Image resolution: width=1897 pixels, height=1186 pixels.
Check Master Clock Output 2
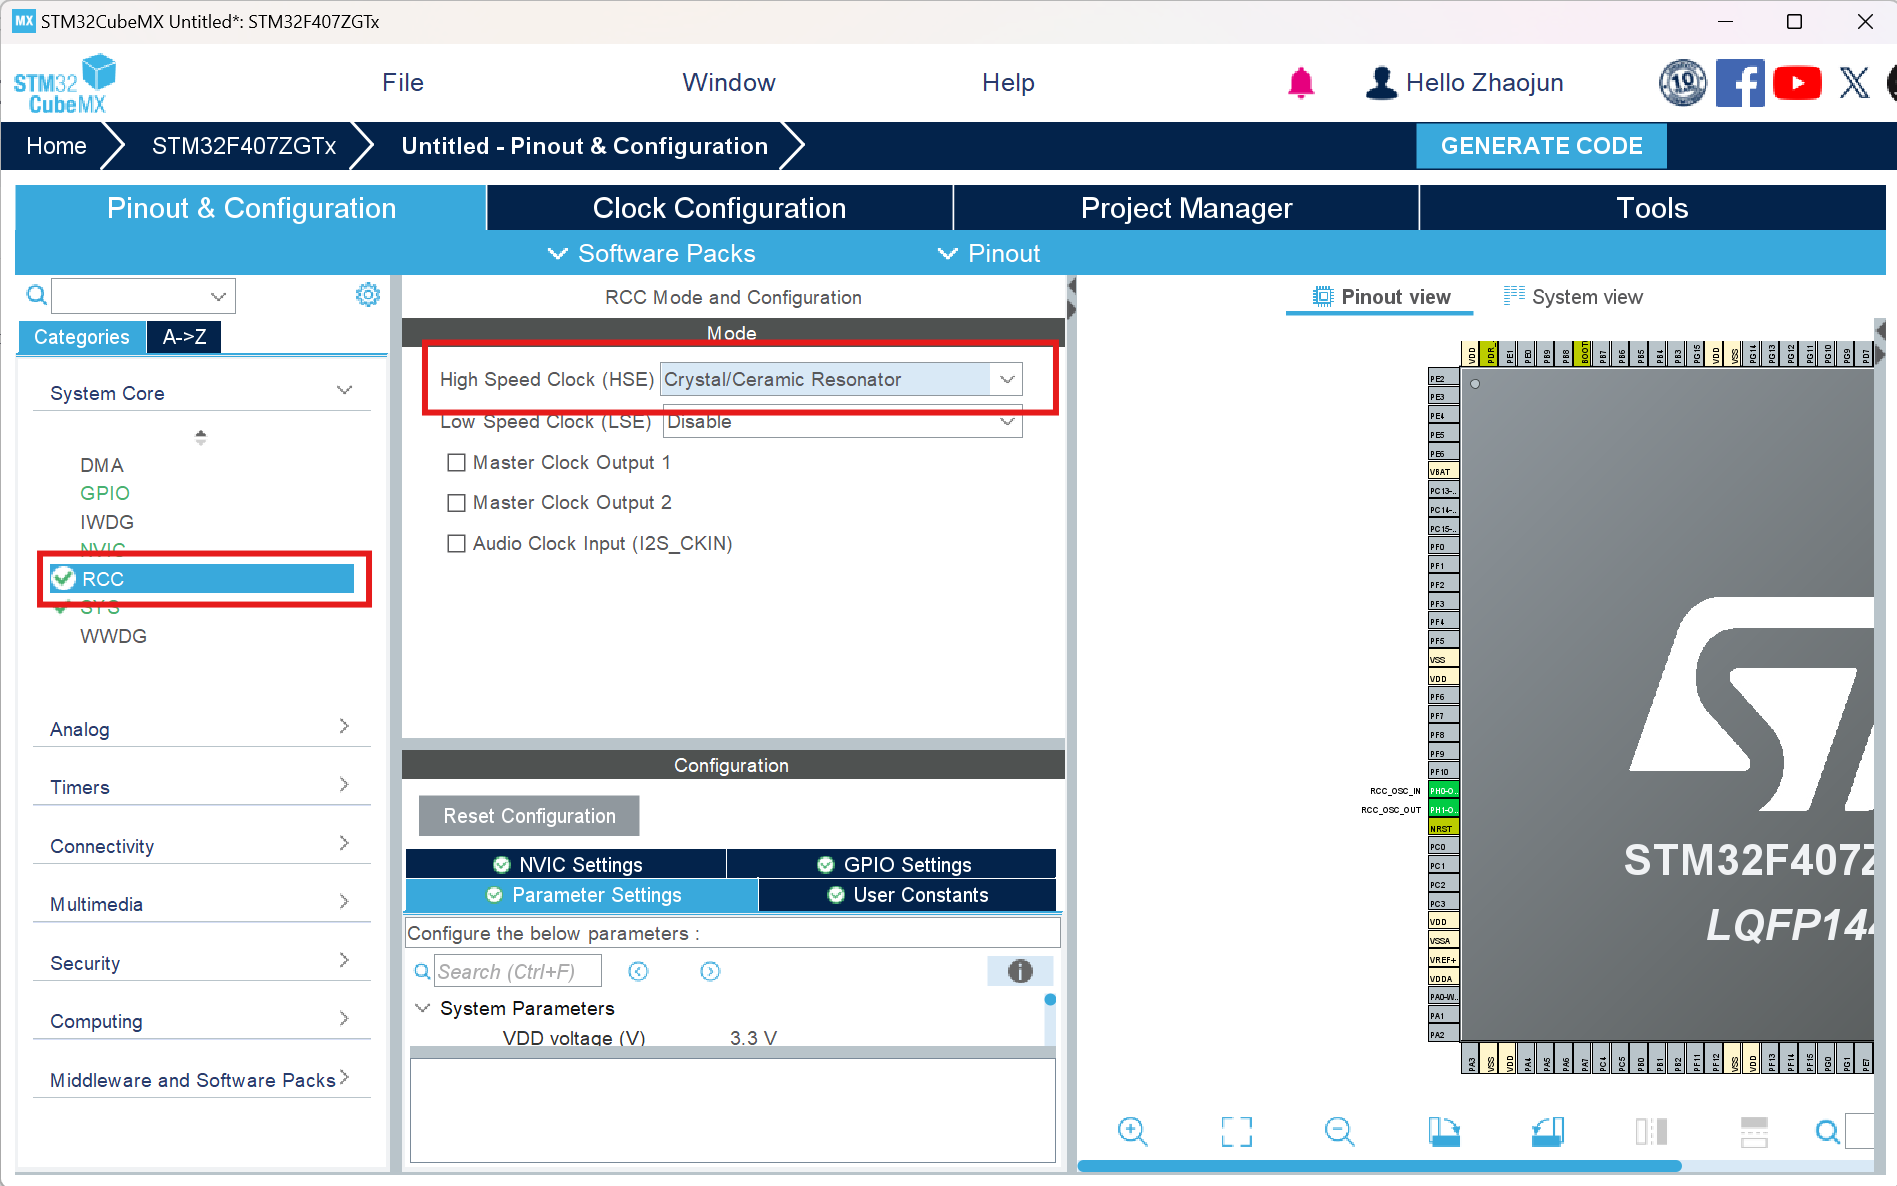[x=457, y=502]
